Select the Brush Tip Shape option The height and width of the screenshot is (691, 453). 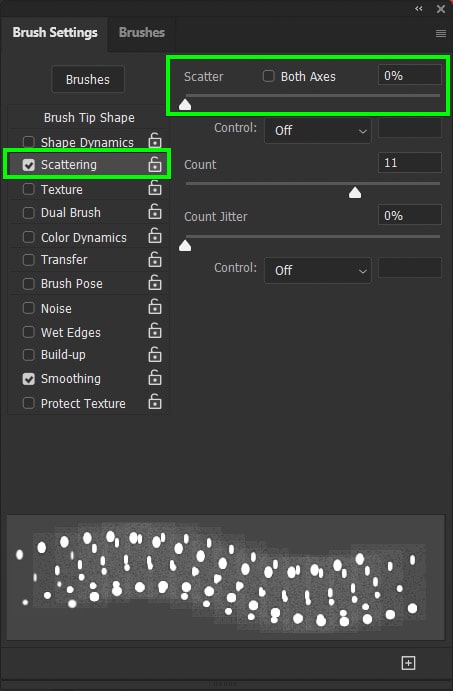pyautogui.click(x=89, y=118)
